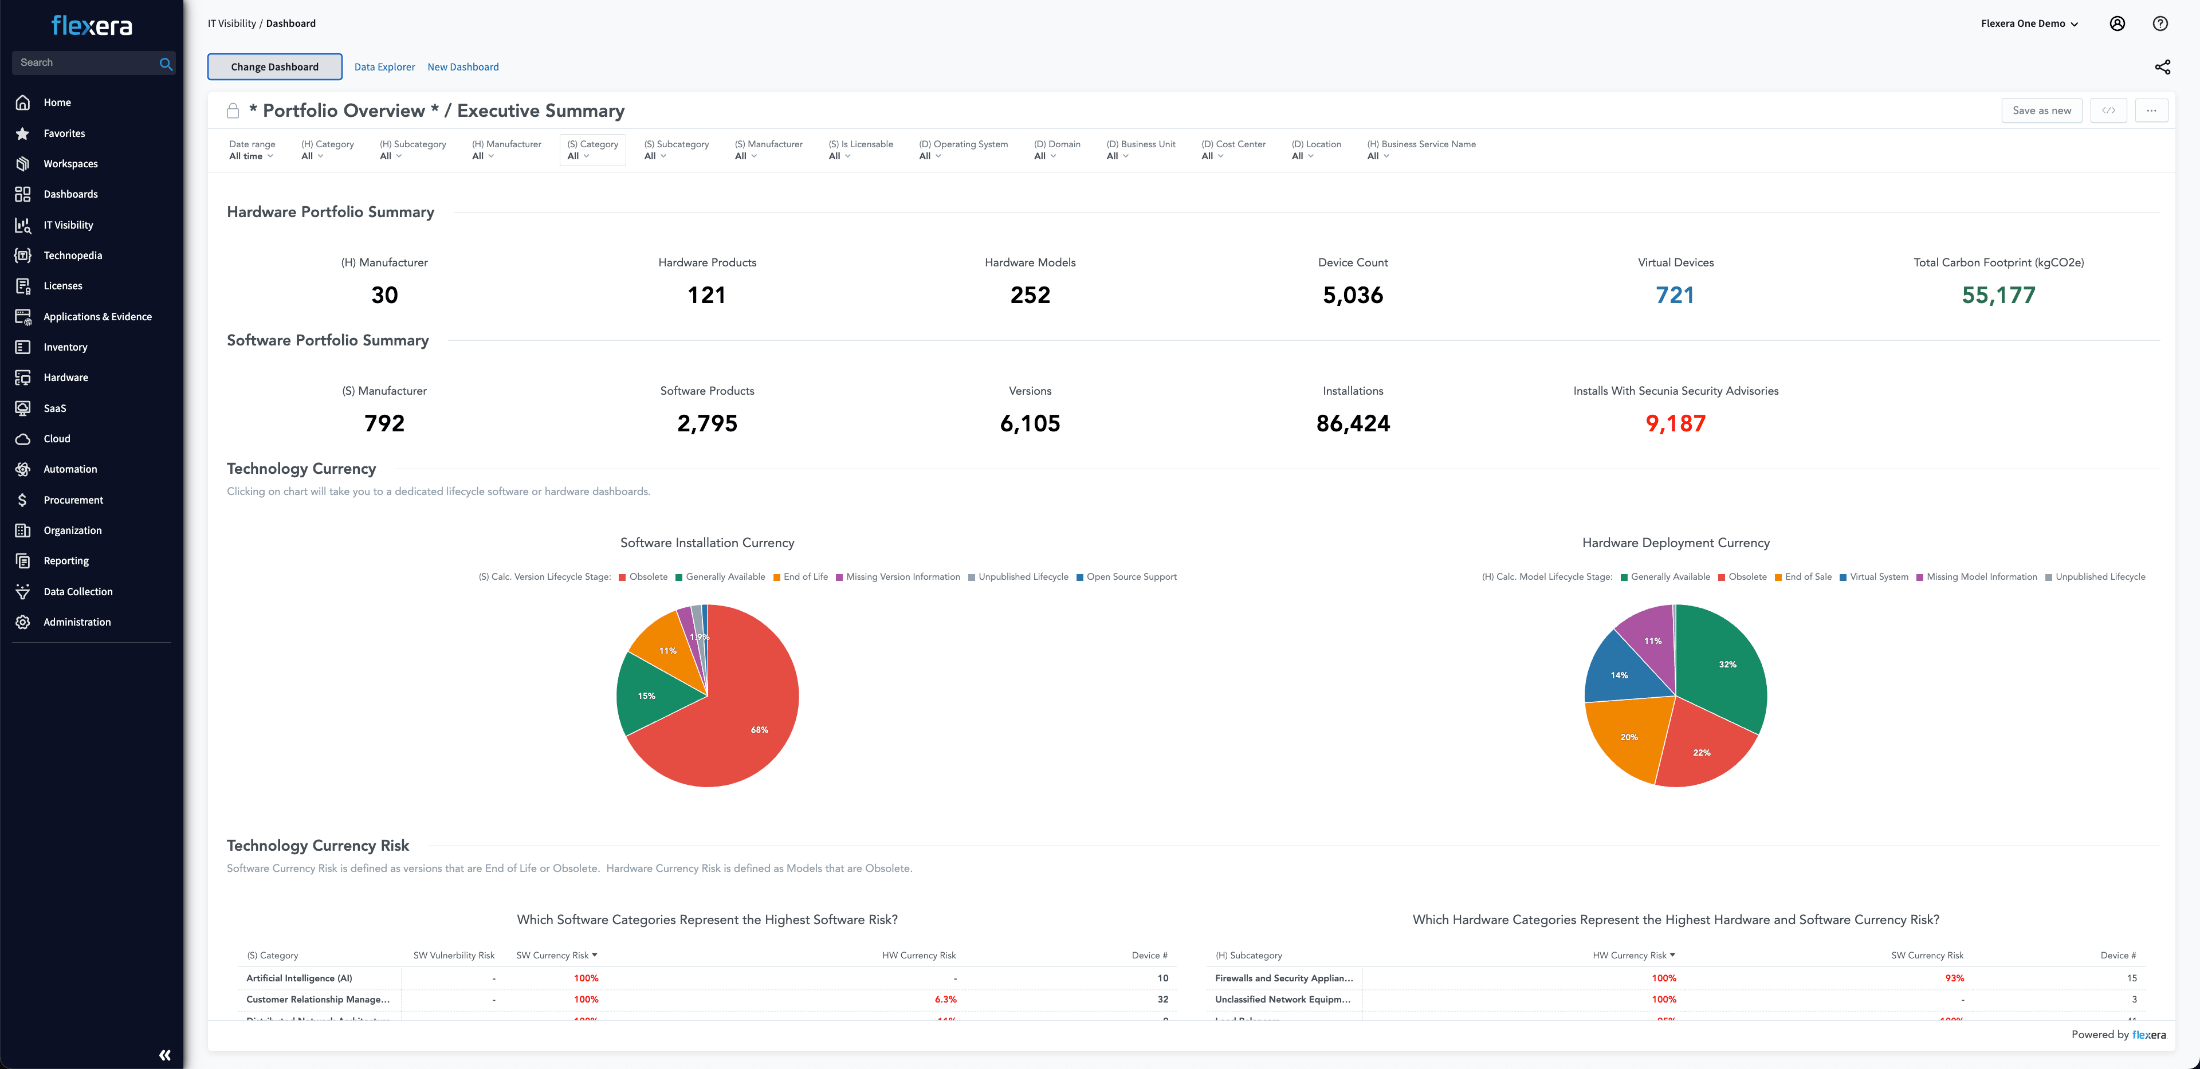The width and height of the screenshot is (2200, 1069).
Task: Open the Automation sidebar icon
Action: (22, 469)
